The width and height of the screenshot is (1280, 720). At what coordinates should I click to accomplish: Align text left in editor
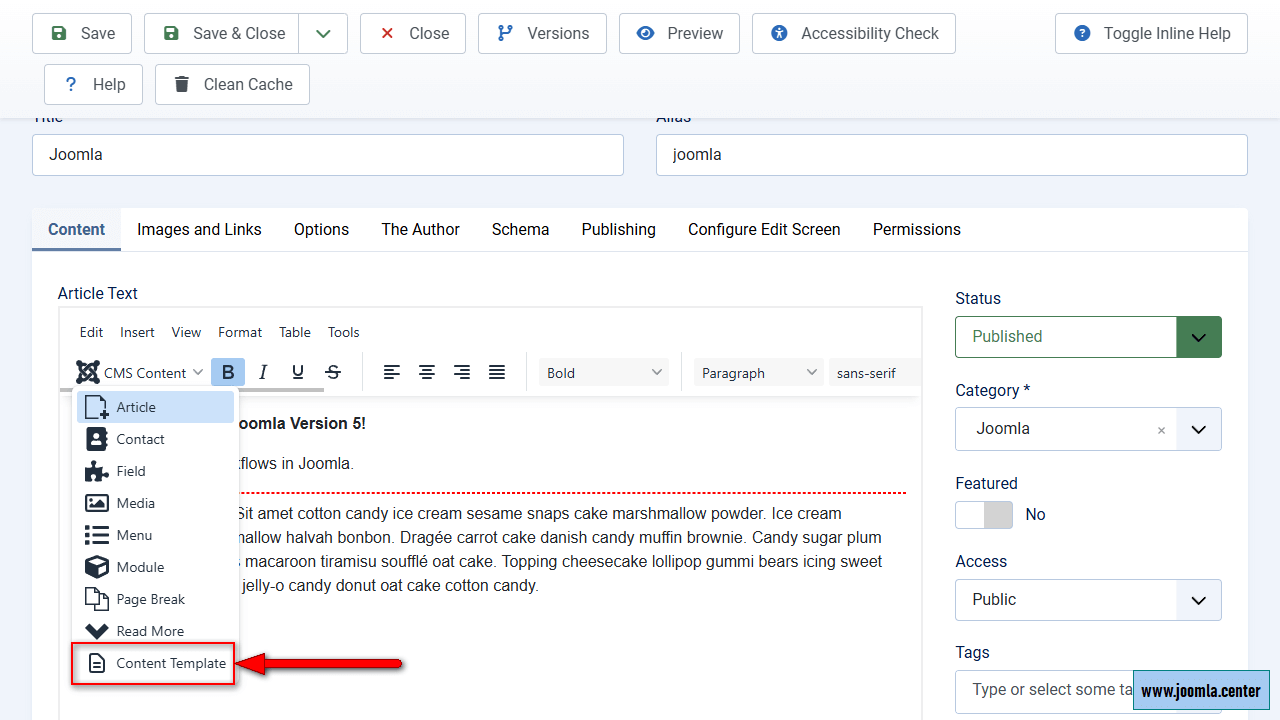392,373
